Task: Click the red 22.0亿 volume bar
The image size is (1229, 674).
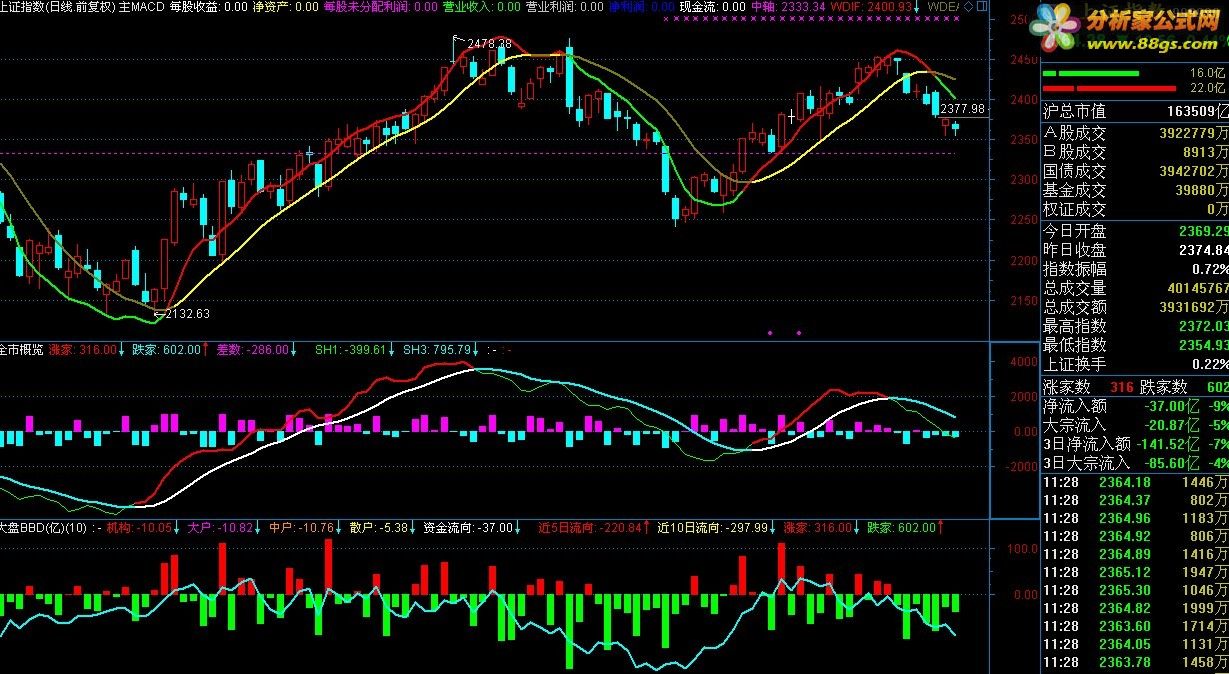Action: click(x=1108, y=88)
